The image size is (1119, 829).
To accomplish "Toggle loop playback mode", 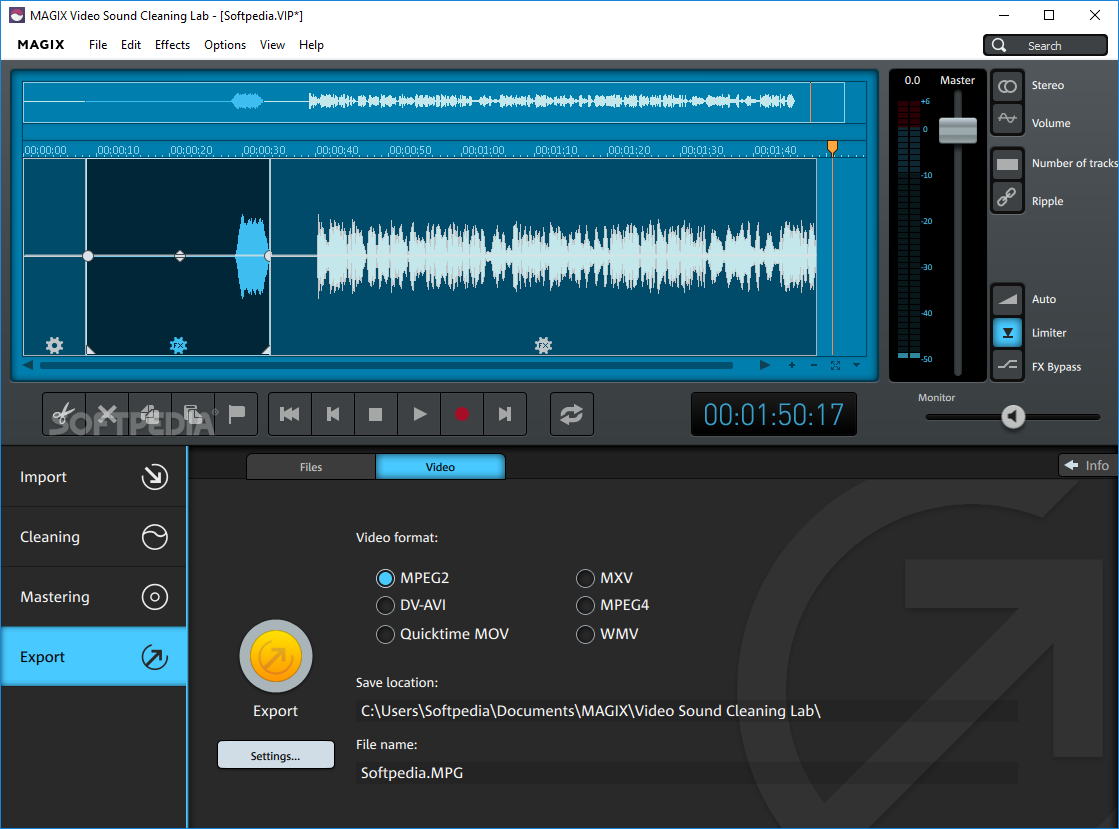I will 572,414.
